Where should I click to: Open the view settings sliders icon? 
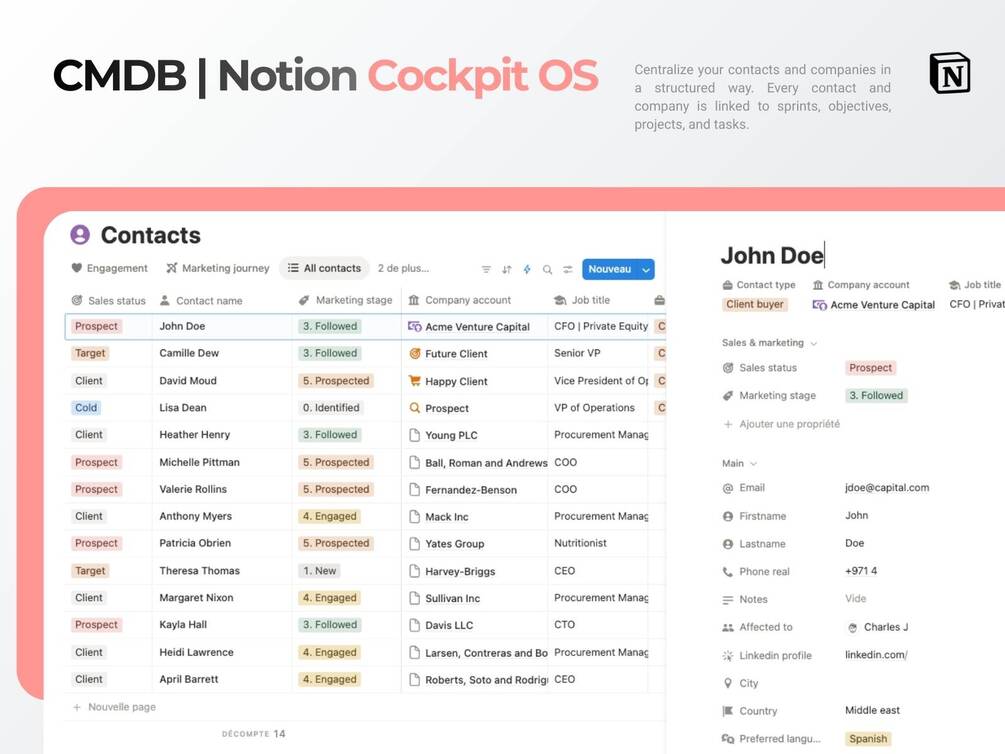568,269
